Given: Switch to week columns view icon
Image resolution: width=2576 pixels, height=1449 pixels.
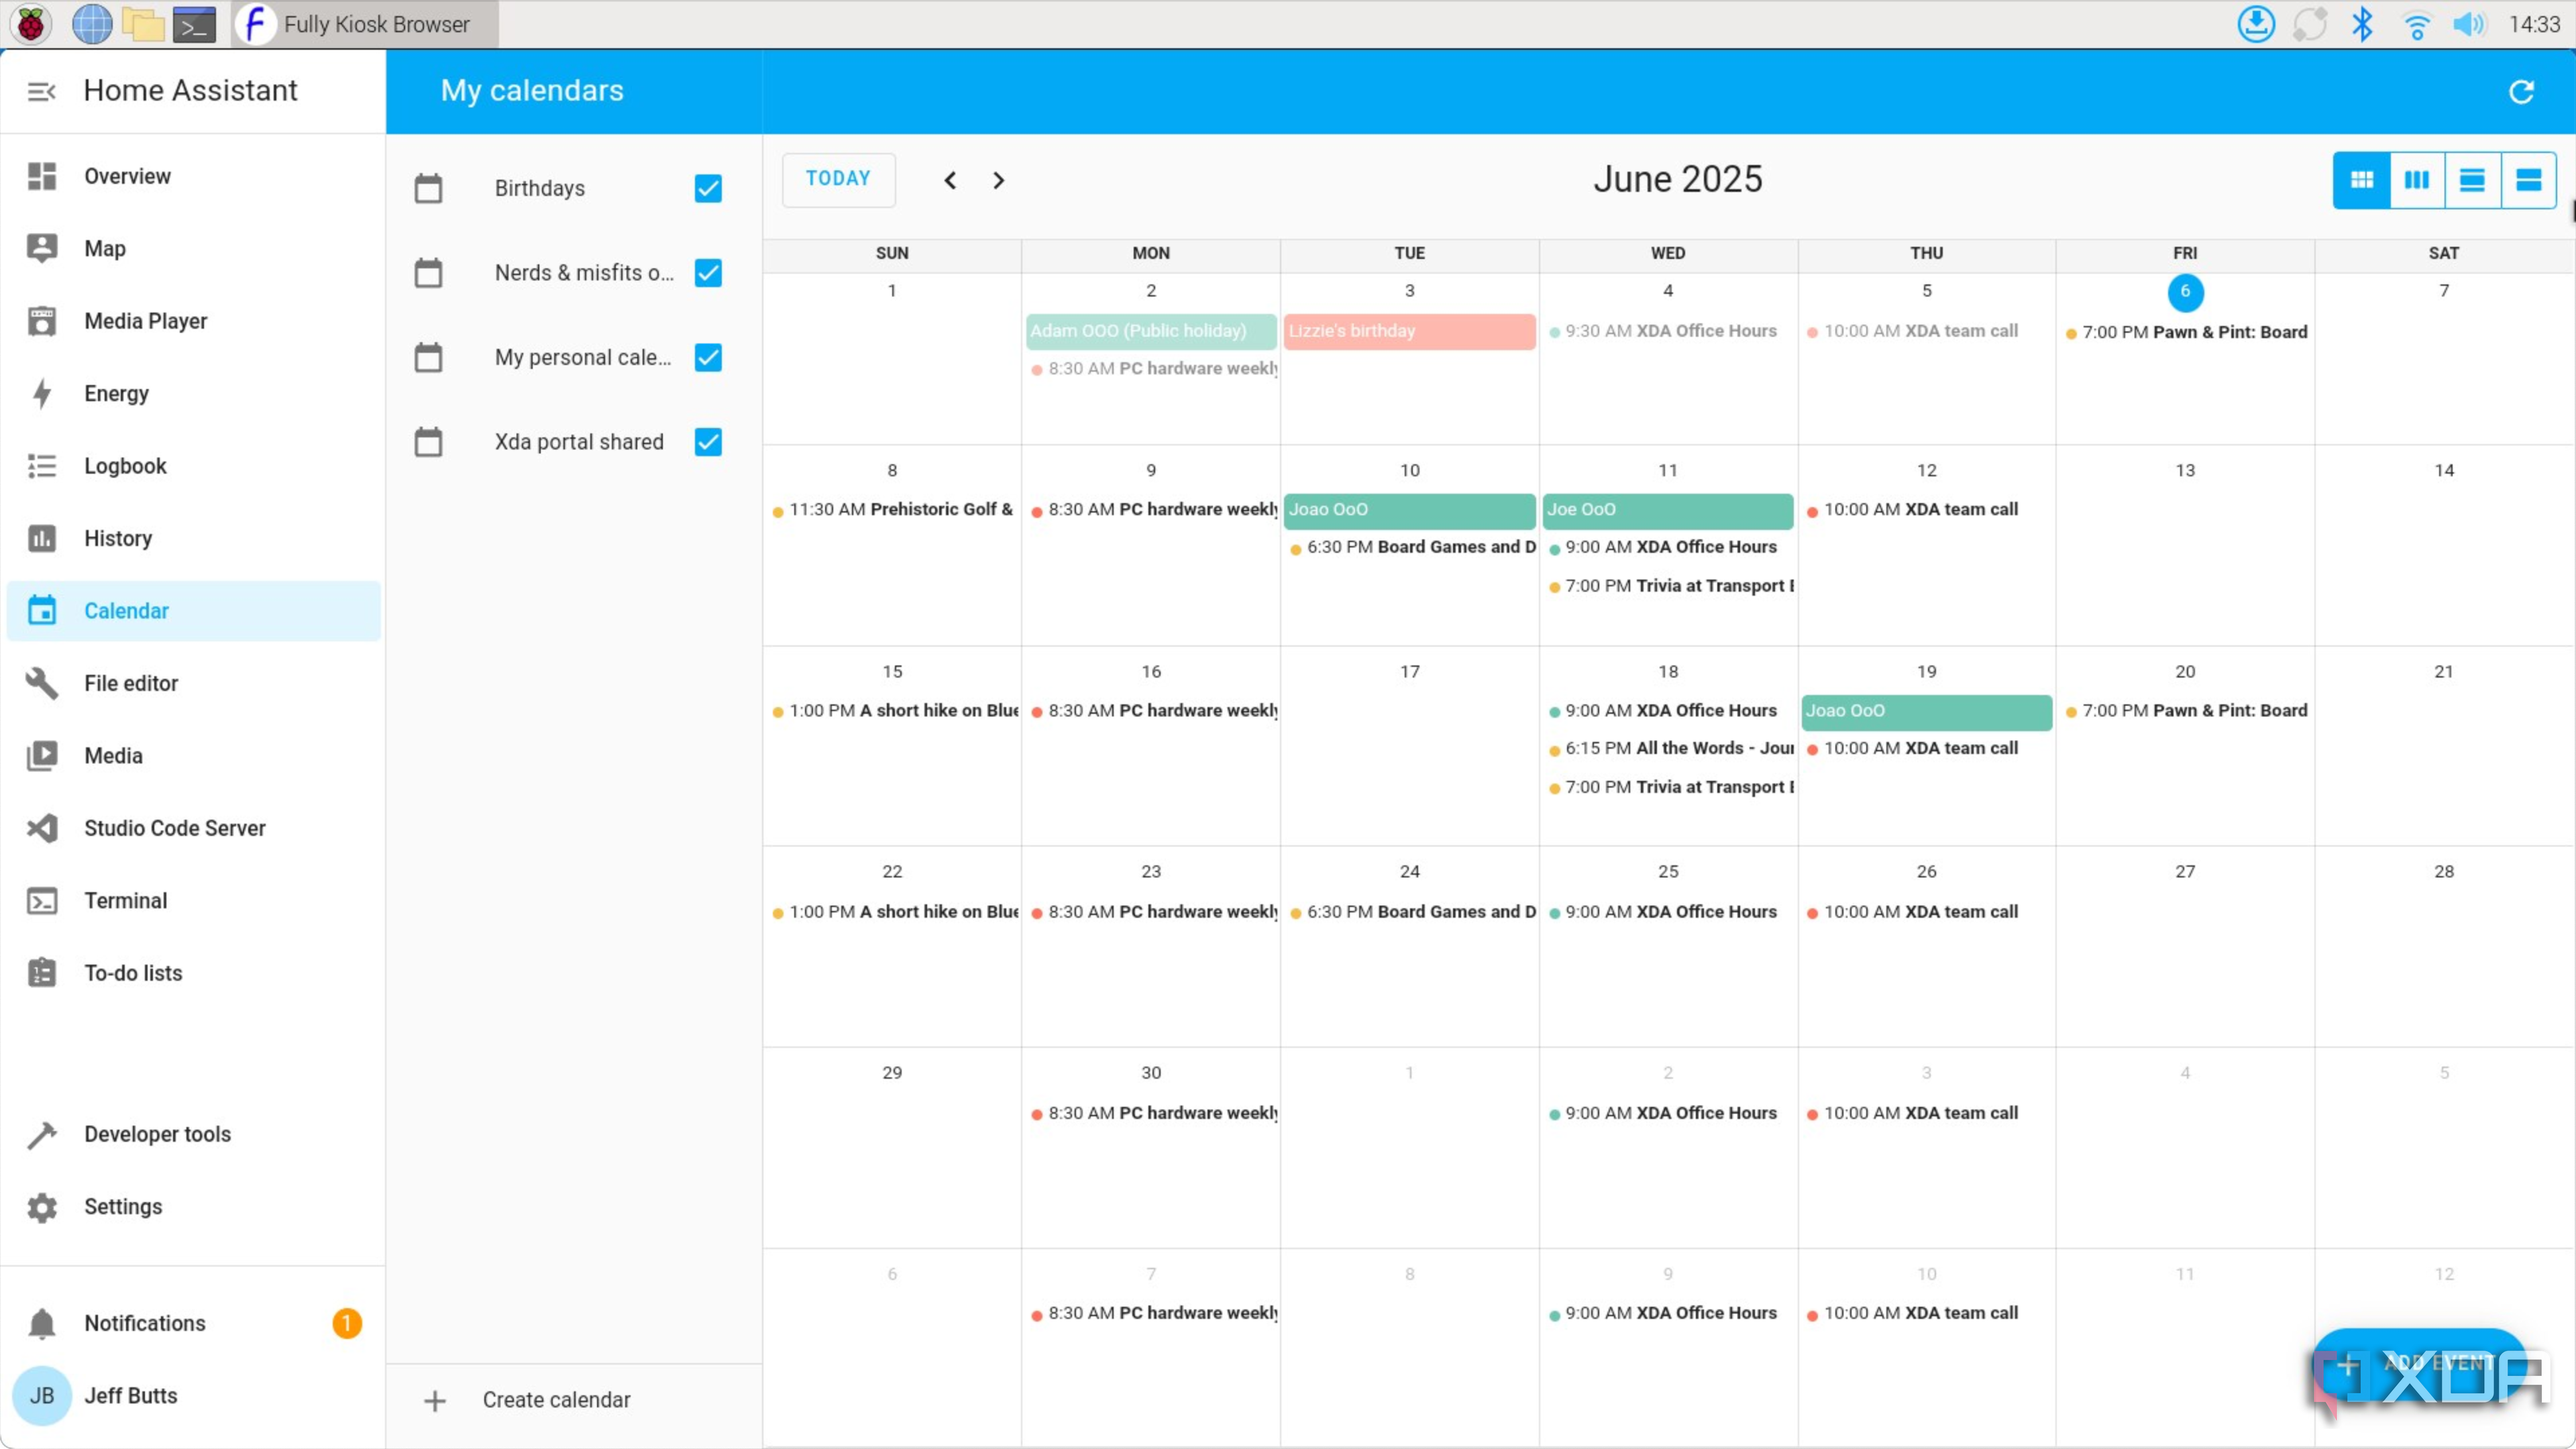Looking at the screenshot, I should point(2417,180).
